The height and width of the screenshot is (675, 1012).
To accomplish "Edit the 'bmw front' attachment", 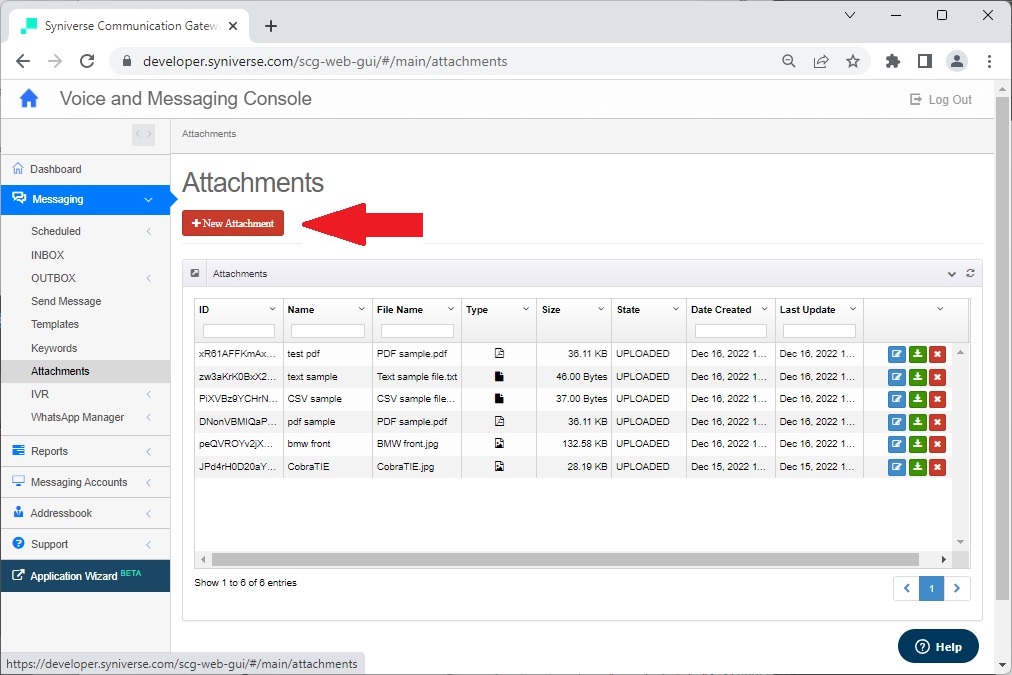I will point(896,444).
